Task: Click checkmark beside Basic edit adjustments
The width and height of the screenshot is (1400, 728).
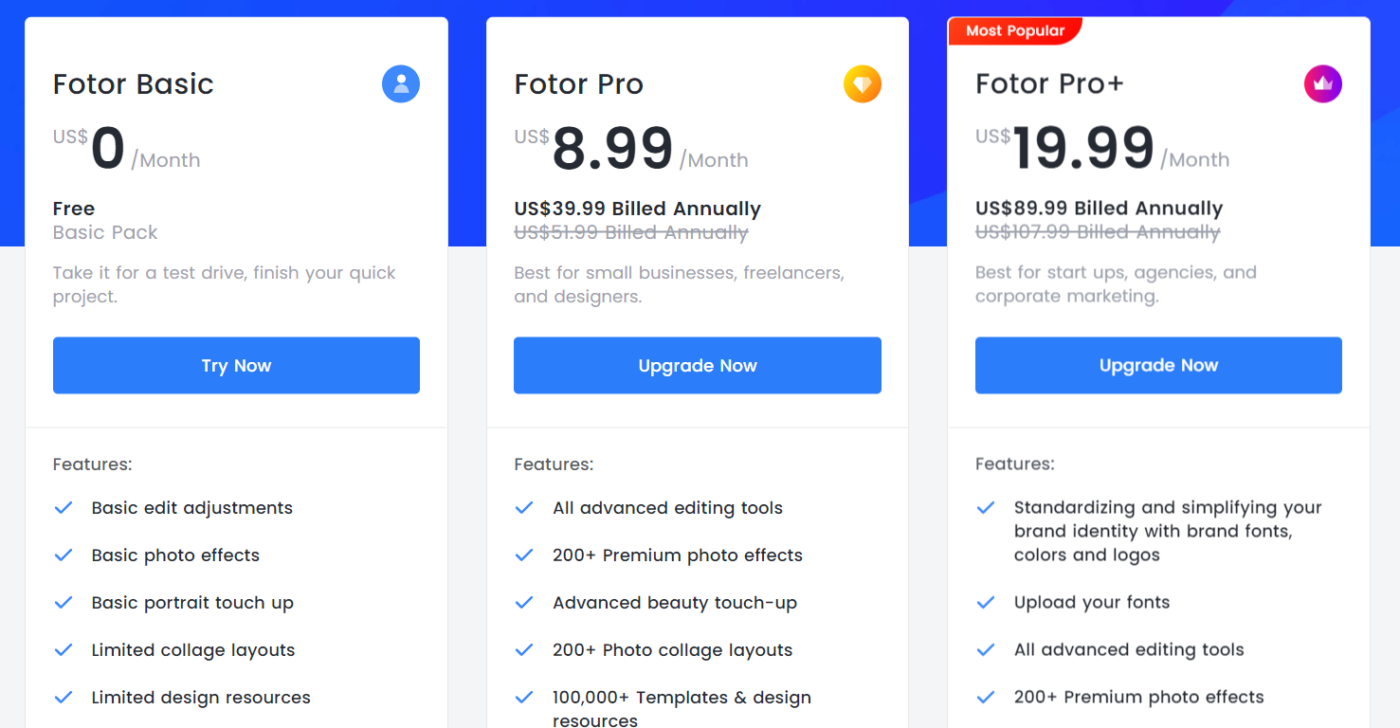Action: click(63, 508)
